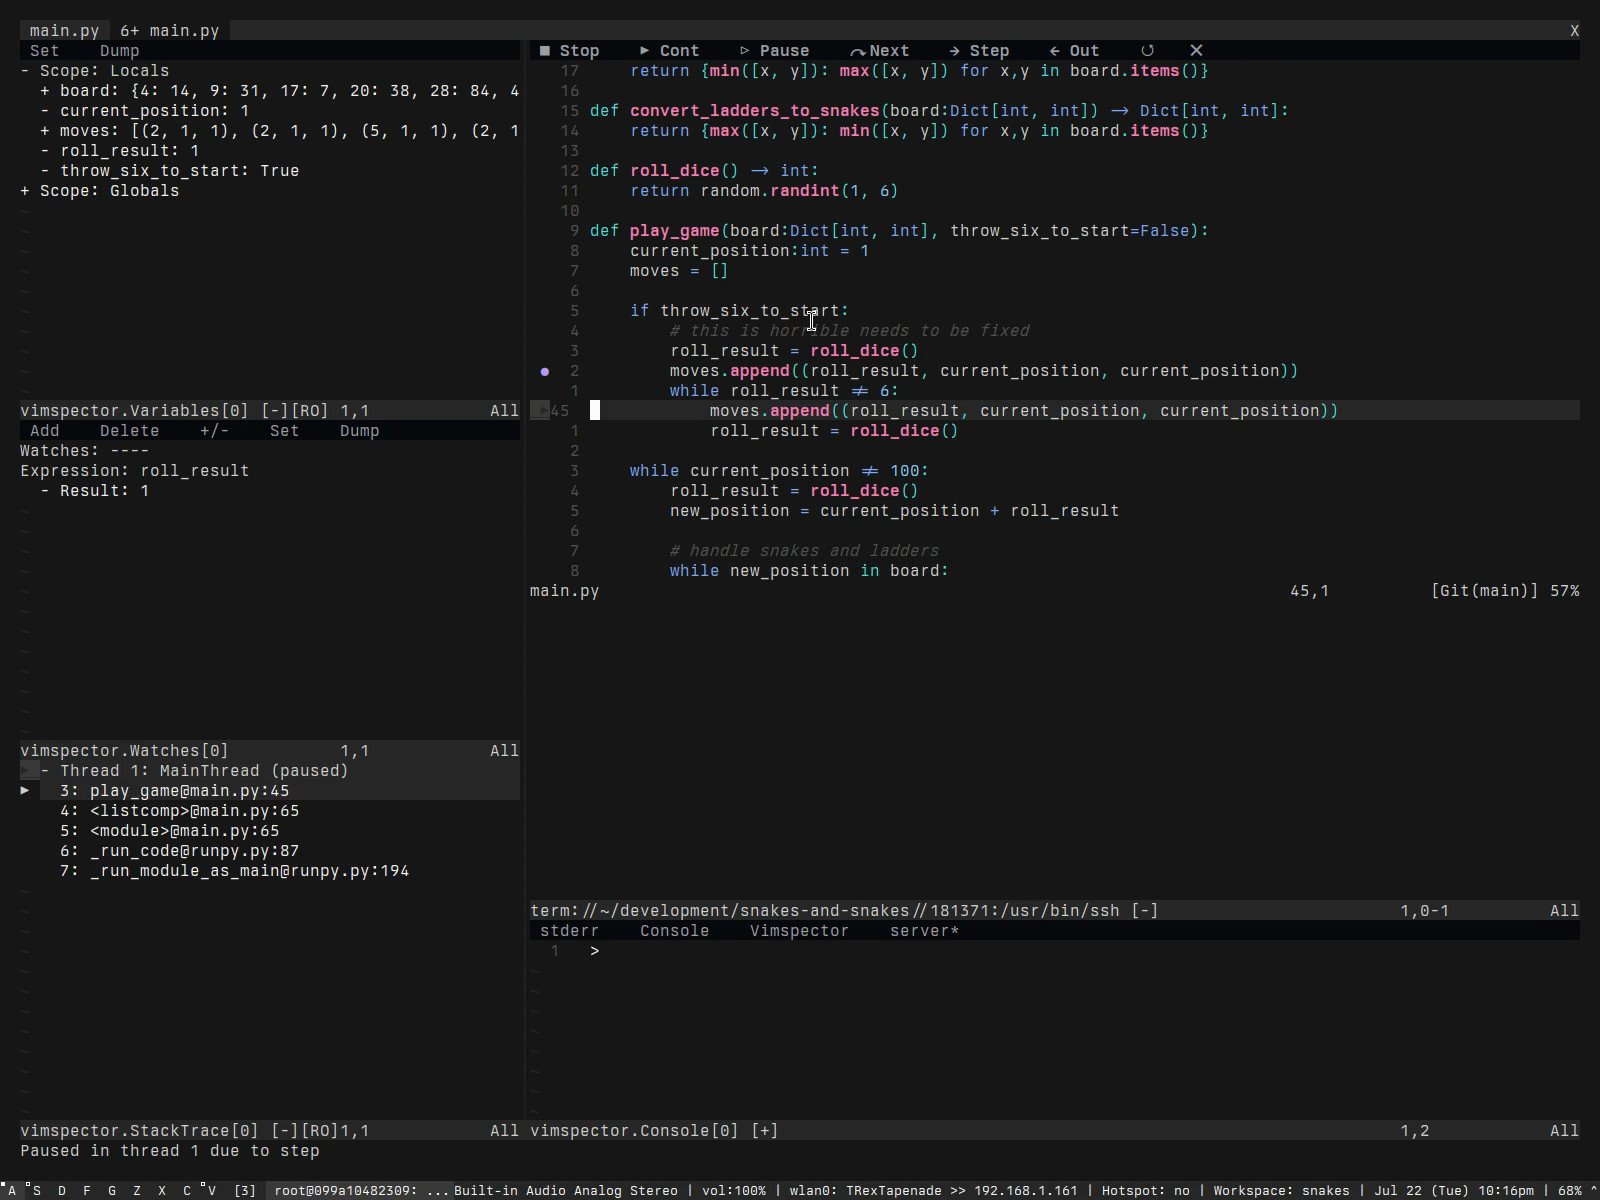Viewport: 1600px width, 1200px height.
Task: Switch to the Console tab
Action: point(674,930)
